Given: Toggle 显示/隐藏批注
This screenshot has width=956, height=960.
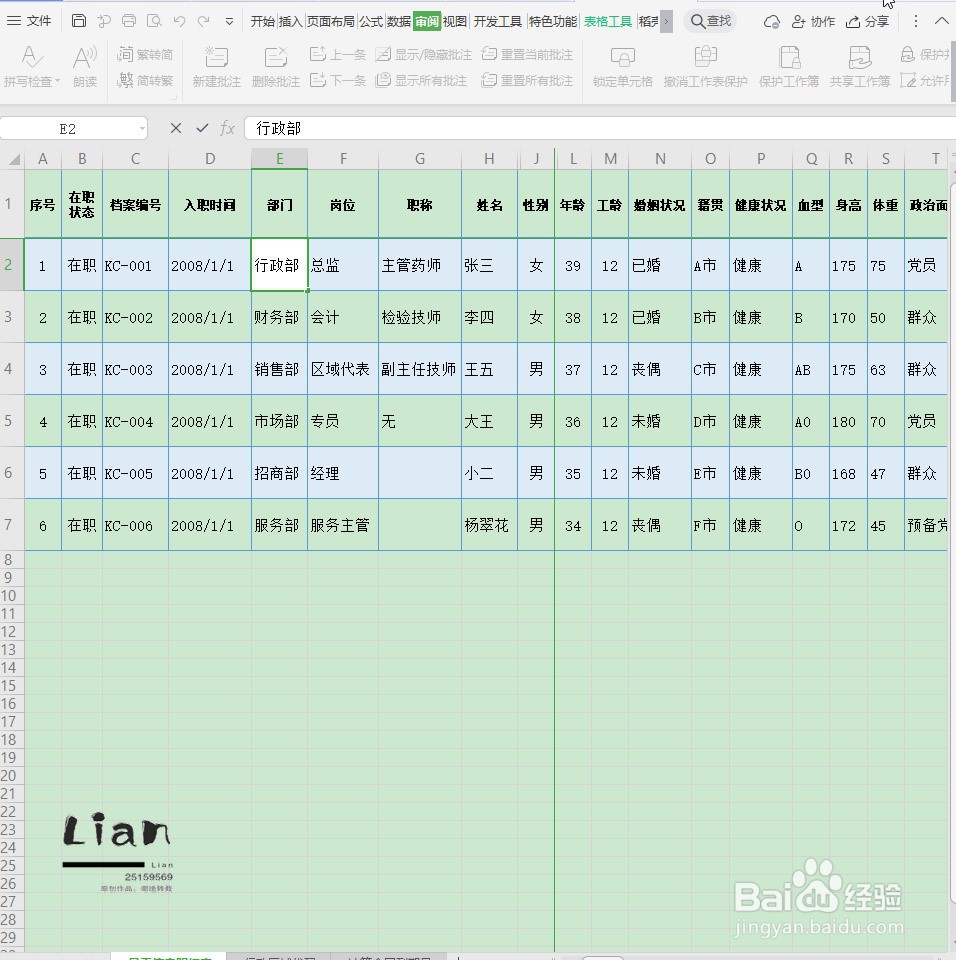Looking at the screenshot, I should (423, 54).
